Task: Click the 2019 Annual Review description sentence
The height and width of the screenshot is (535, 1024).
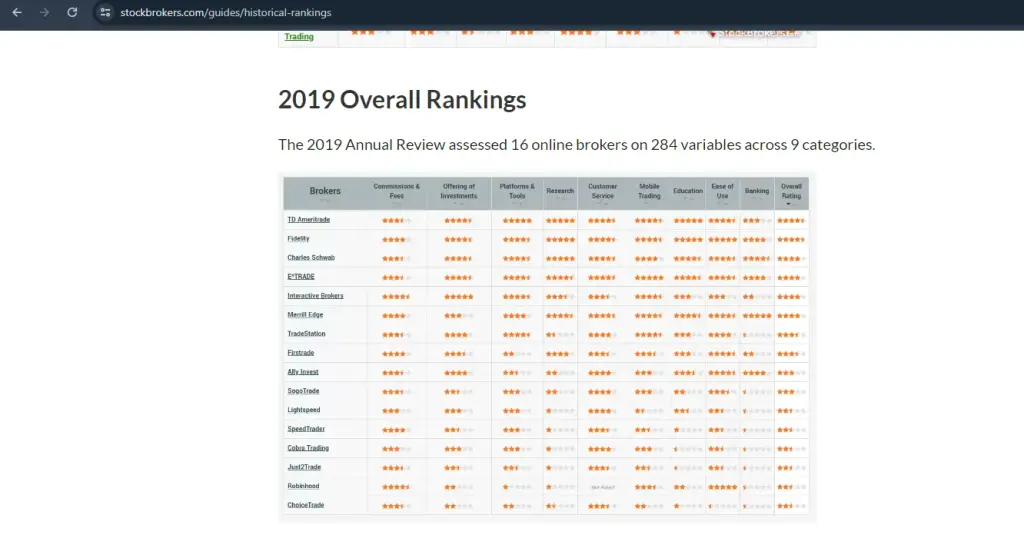Action: click(x=577, y=144)
